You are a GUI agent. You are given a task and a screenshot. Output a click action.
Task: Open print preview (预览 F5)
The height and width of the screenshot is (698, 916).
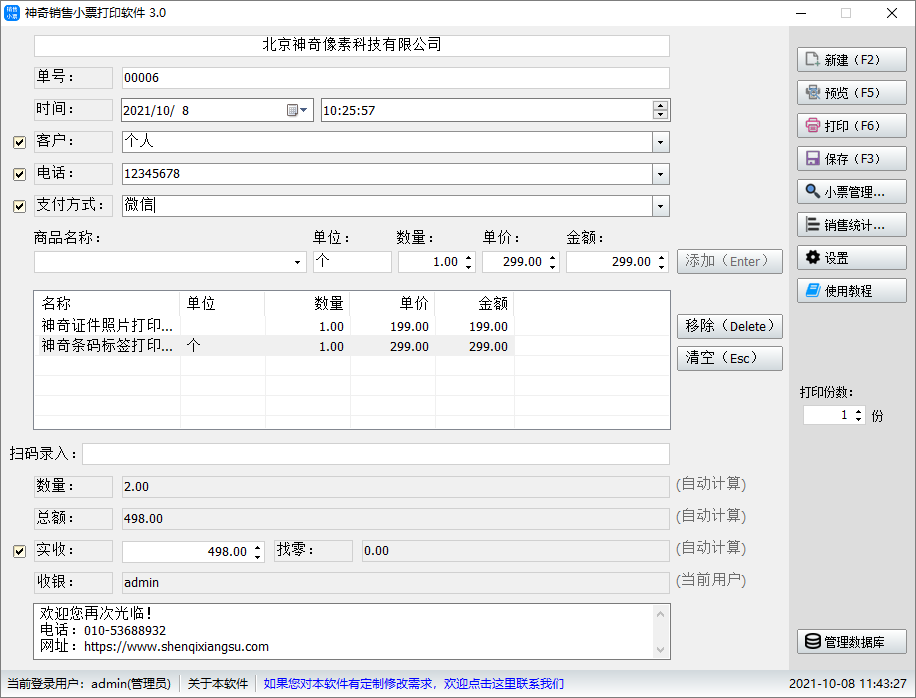point(851,93)
